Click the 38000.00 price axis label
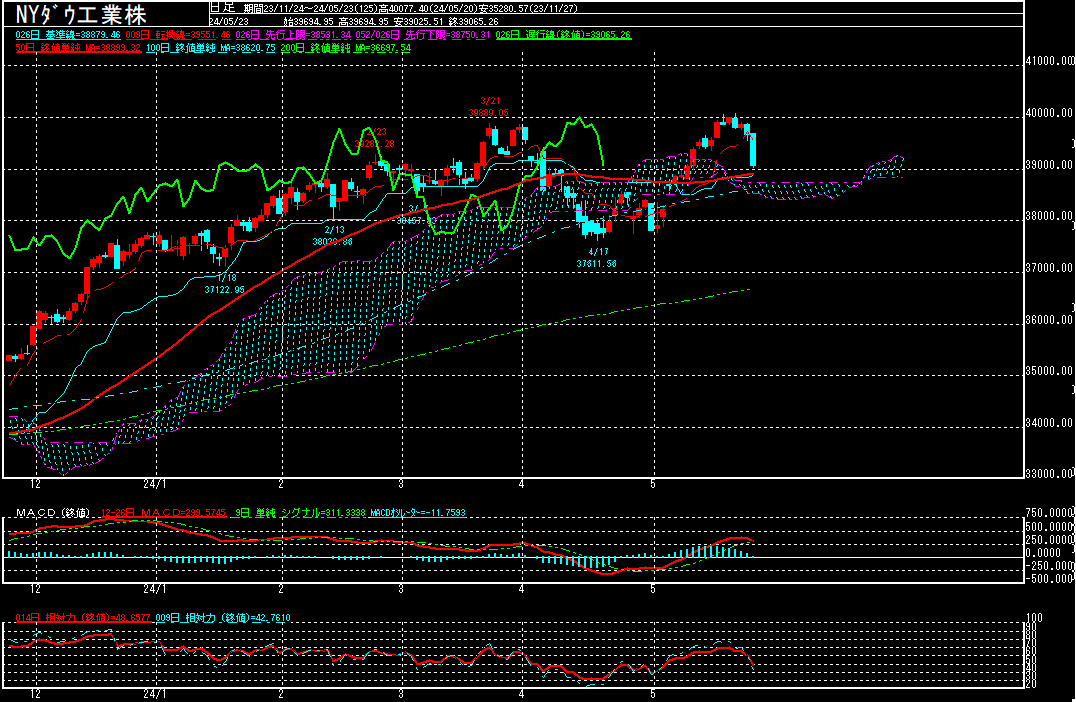1076x702 pixels. [x=1050, y=216]
